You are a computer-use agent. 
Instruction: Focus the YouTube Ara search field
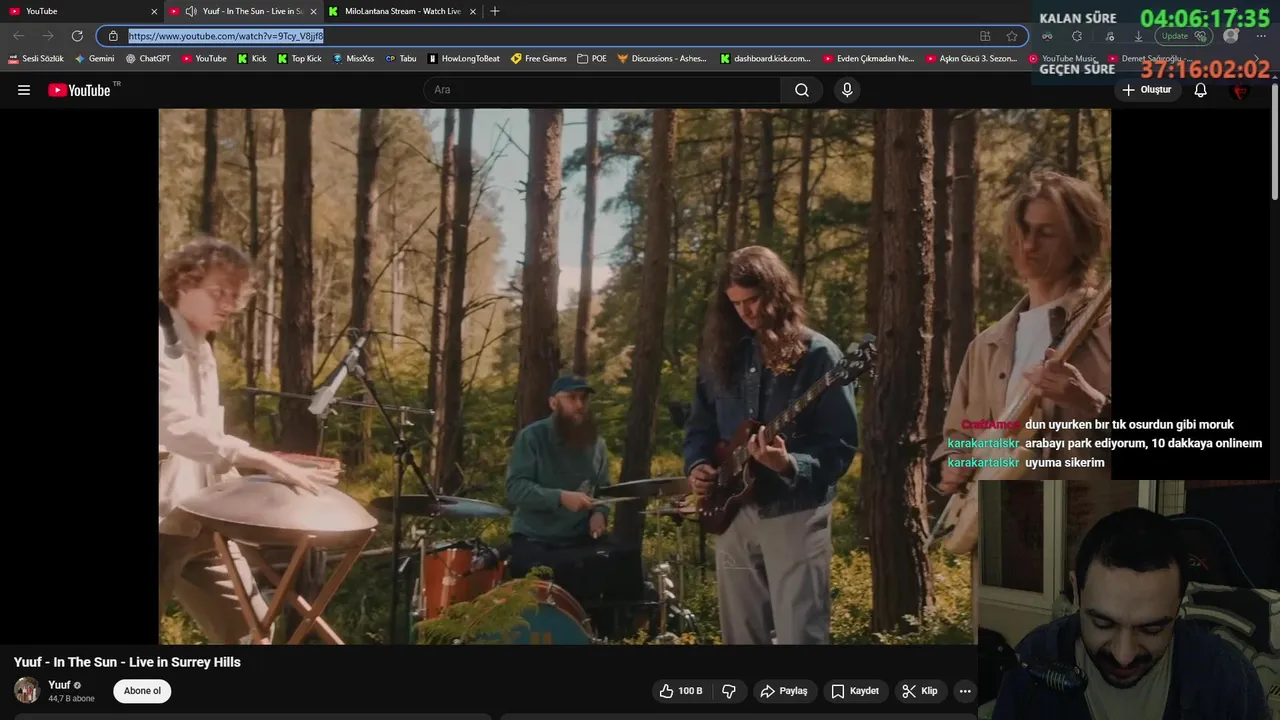tap(602, 90)
